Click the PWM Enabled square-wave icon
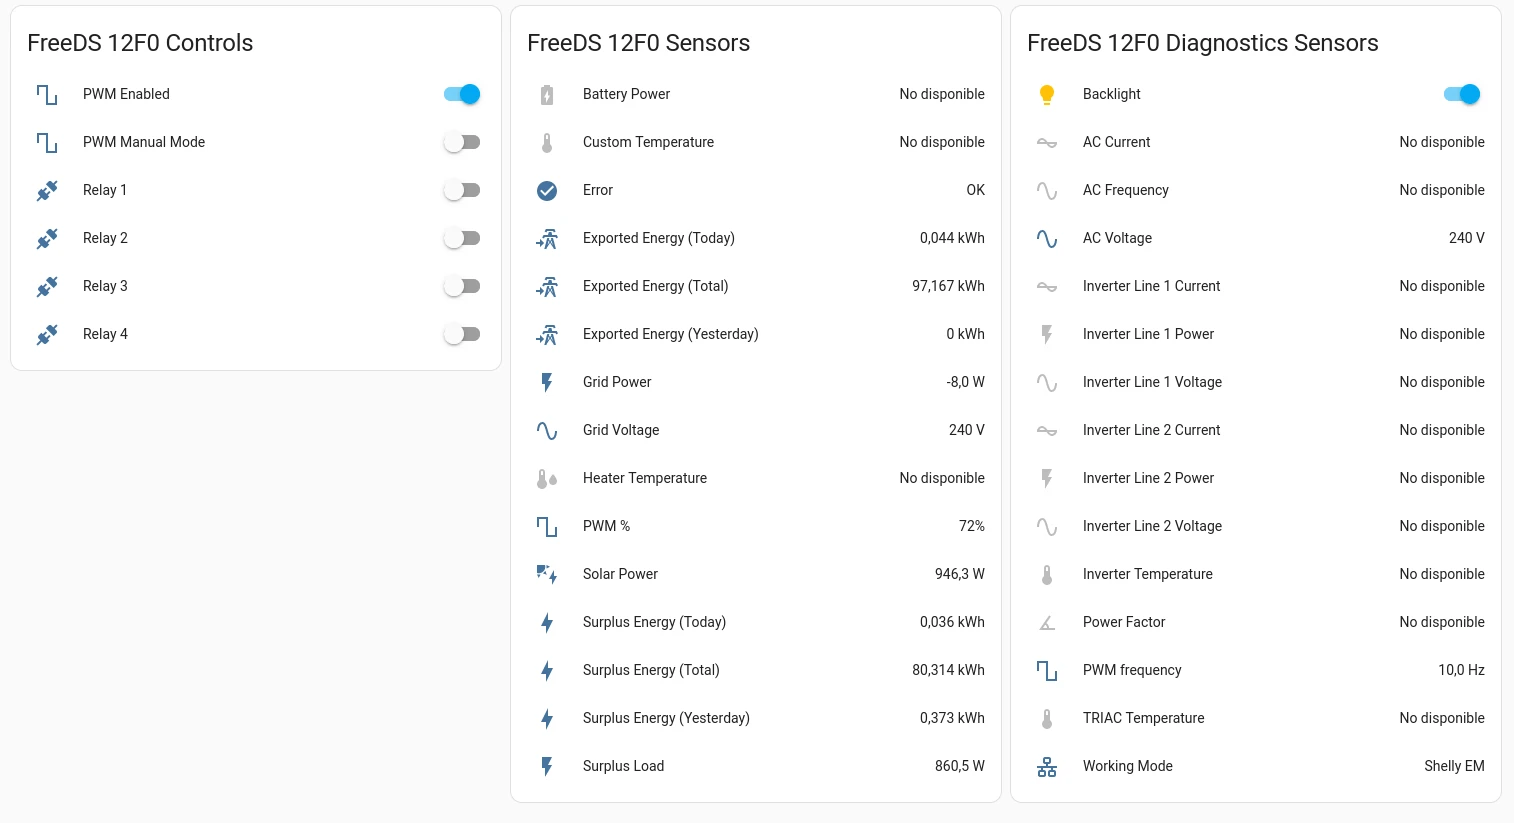 pos(47,94)
